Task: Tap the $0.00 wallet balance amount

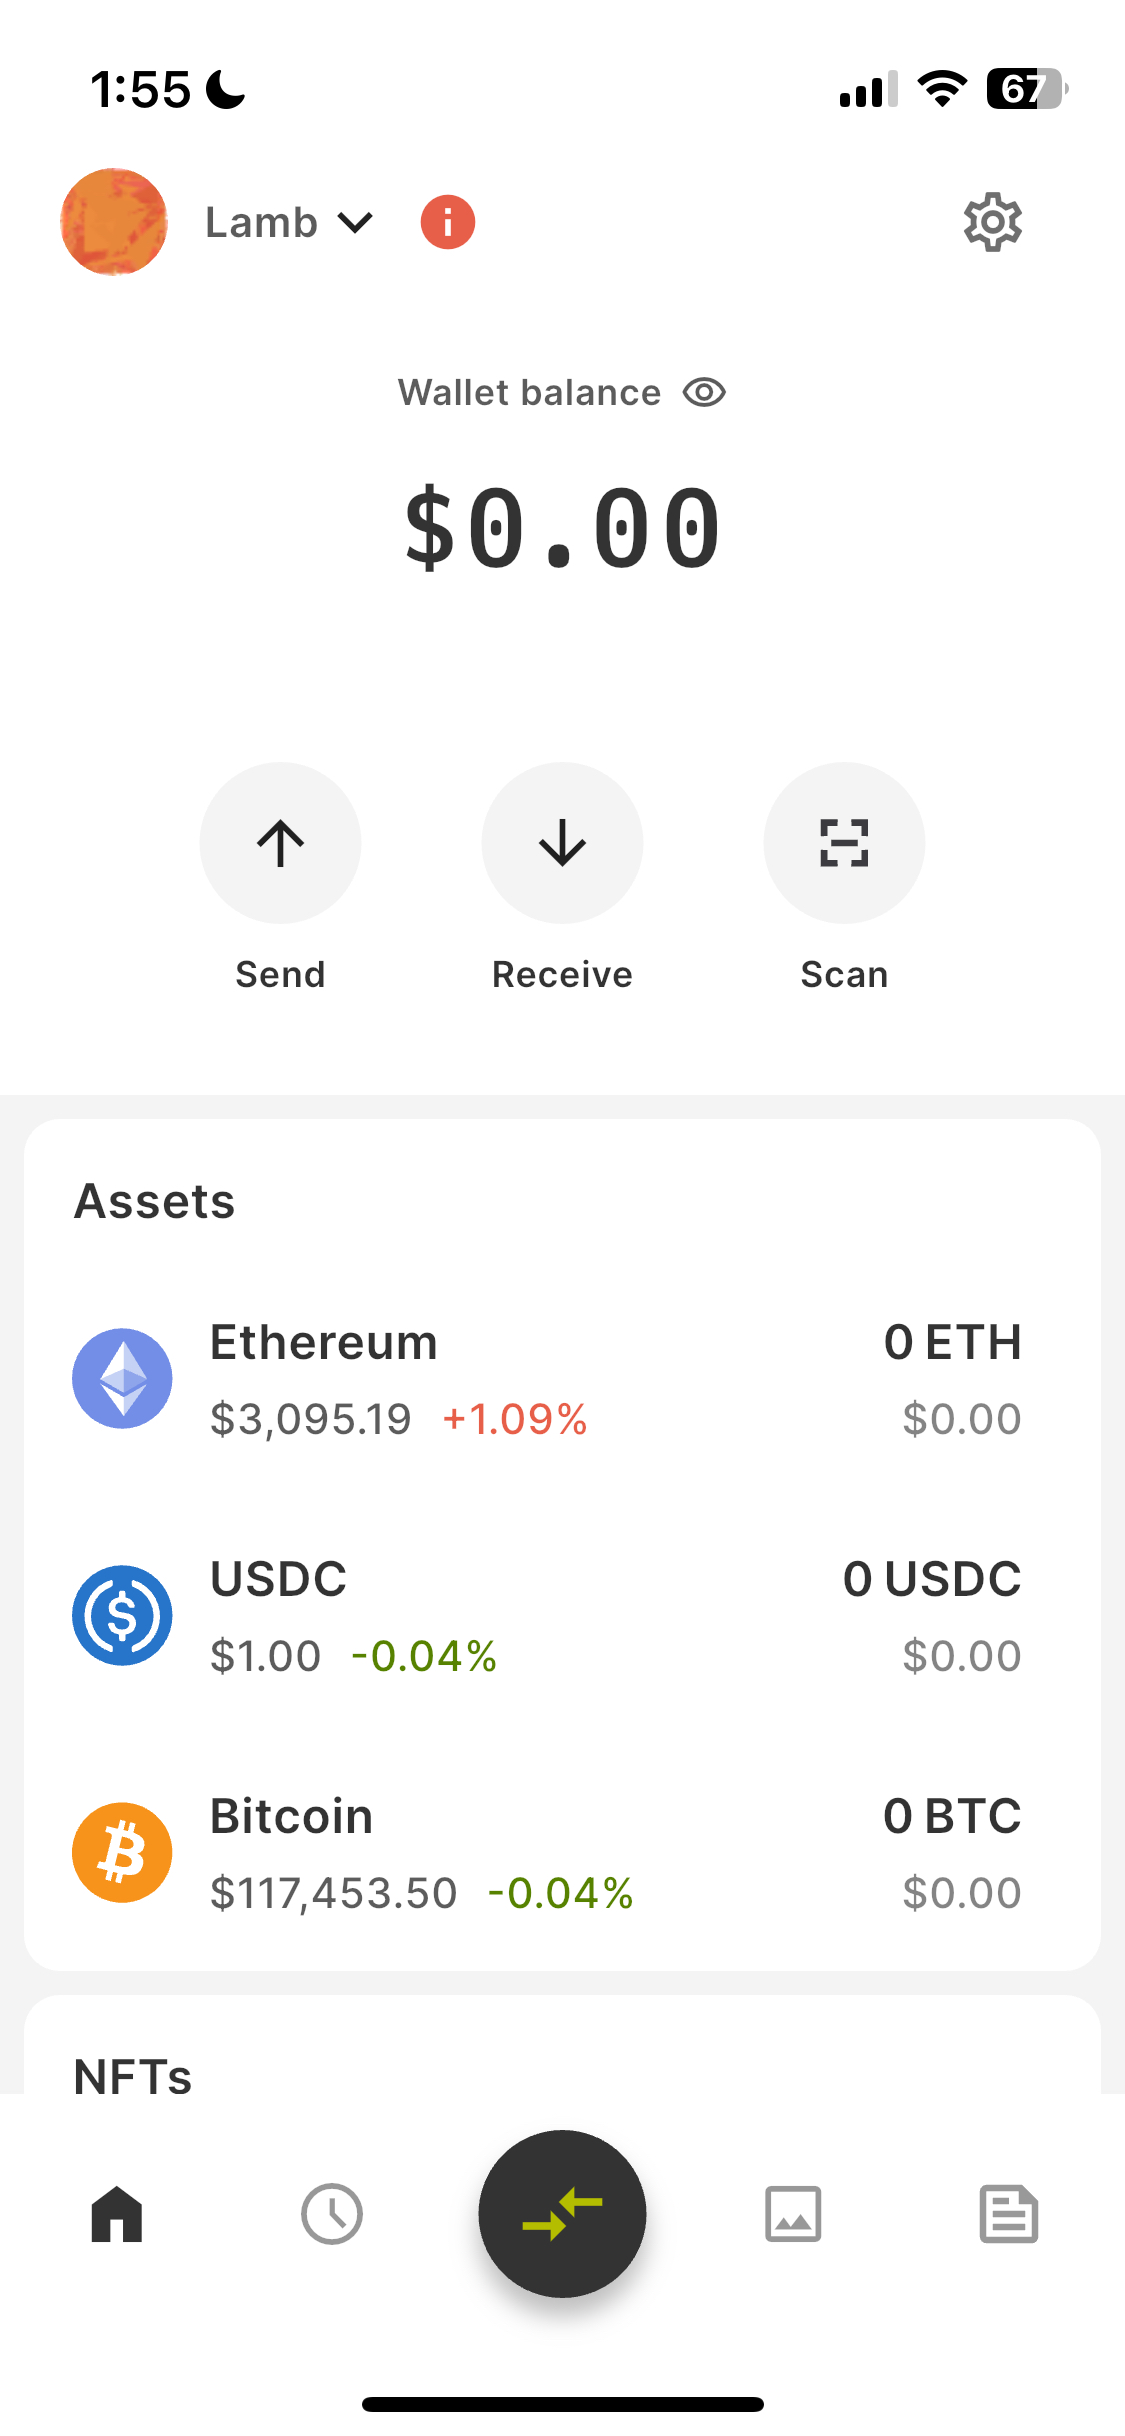Action: click(x=562, y=528)
